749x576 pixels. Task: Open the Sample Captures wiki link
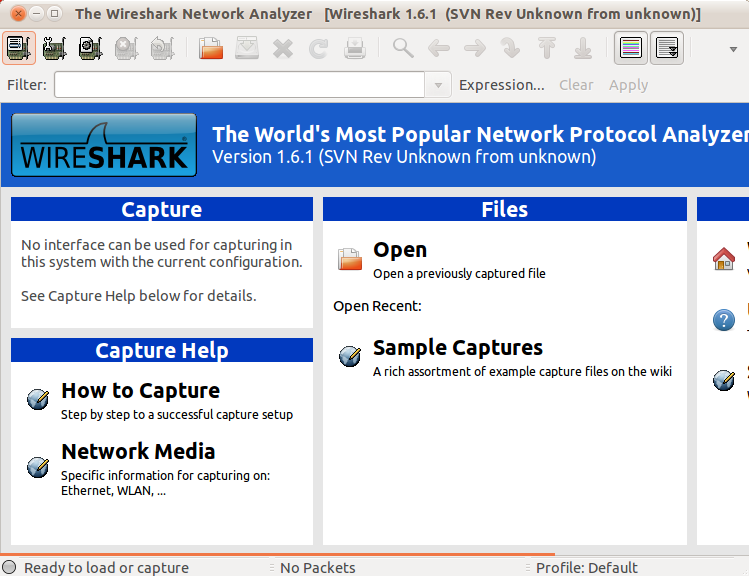pos(458,348)
